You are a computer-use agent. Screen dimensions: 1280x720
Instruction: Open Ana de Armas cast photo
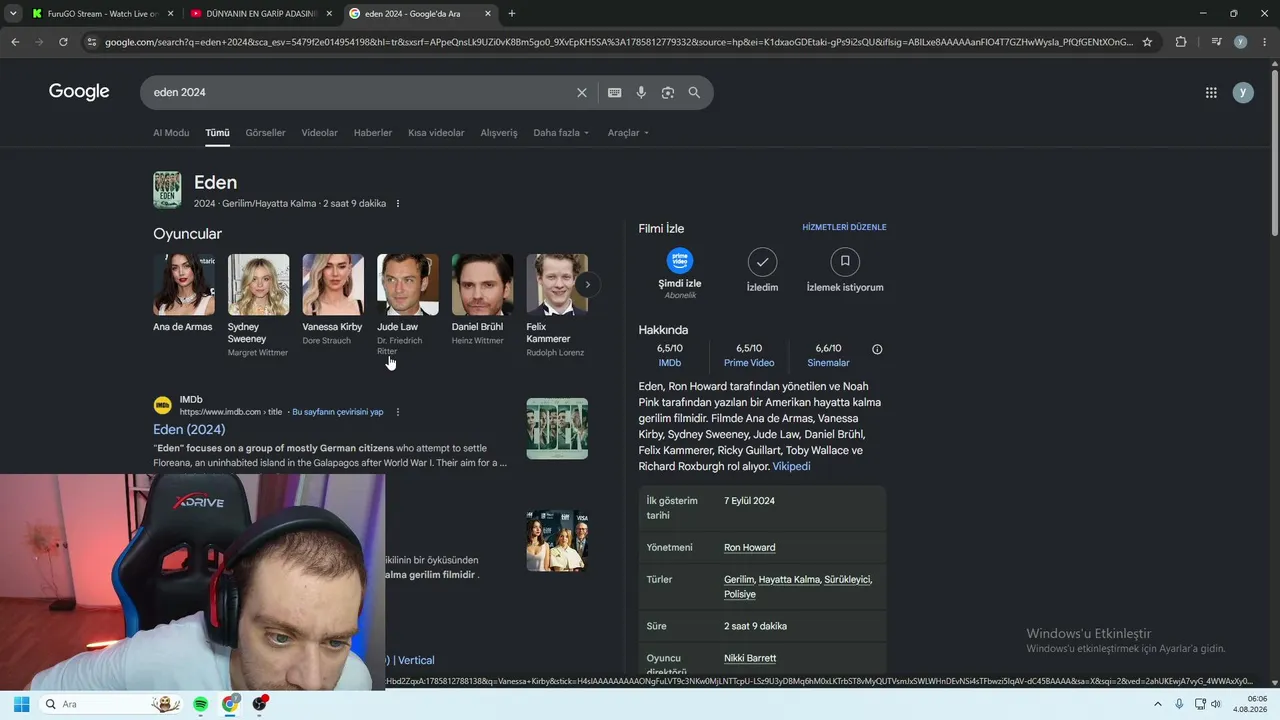click(x=184, y=284)
